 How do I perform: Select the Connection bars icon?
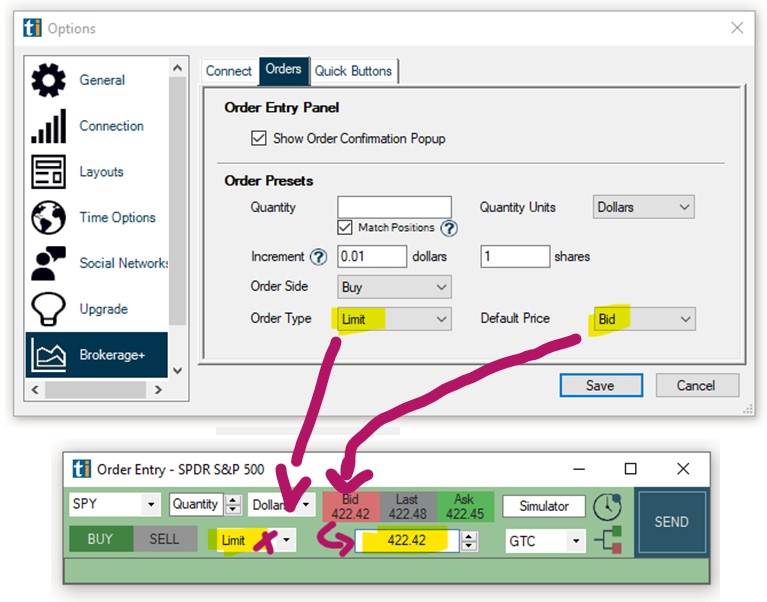click(49, 127)
